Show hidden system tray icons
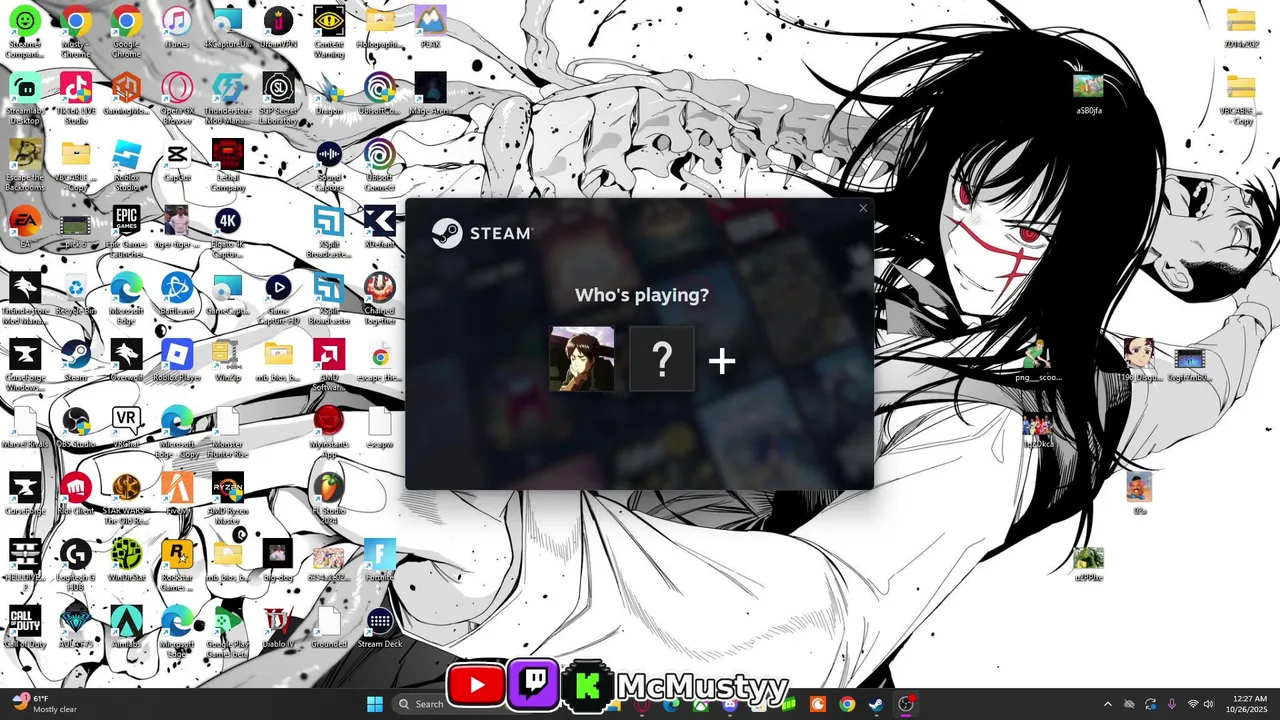 pyautogui.click(x=1107, y=704)
